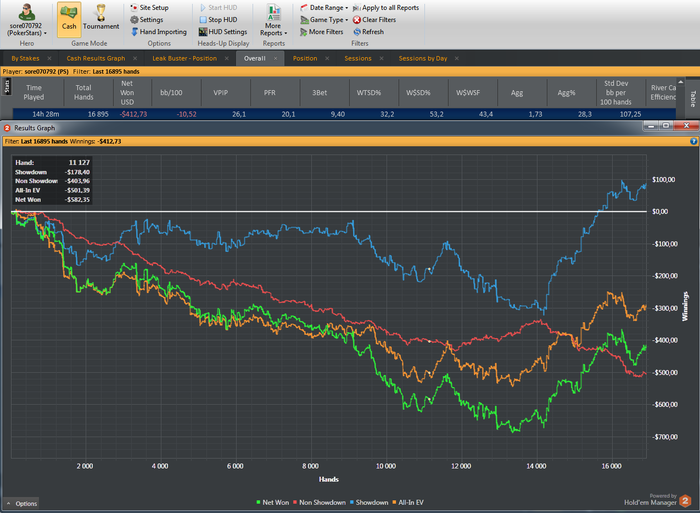The width and height of the screenshot is (700, 513).
Task: Switch to the Position tab
Action: [305, 58]
